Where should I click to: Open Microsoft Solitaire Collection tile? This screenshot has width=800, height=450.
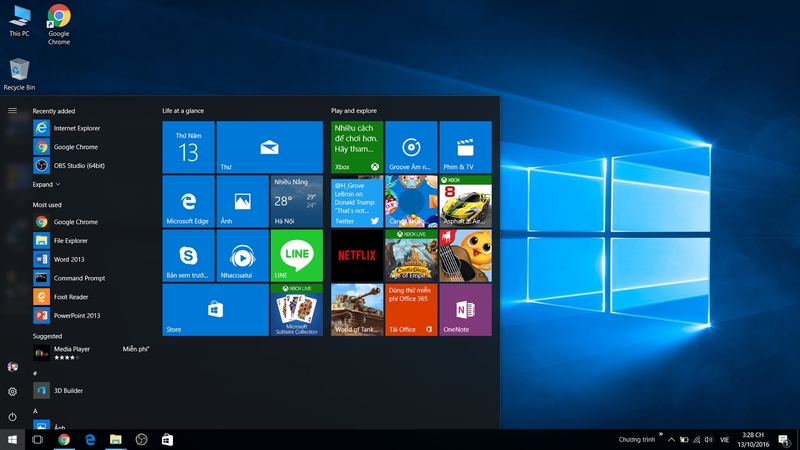coord(296,310)
